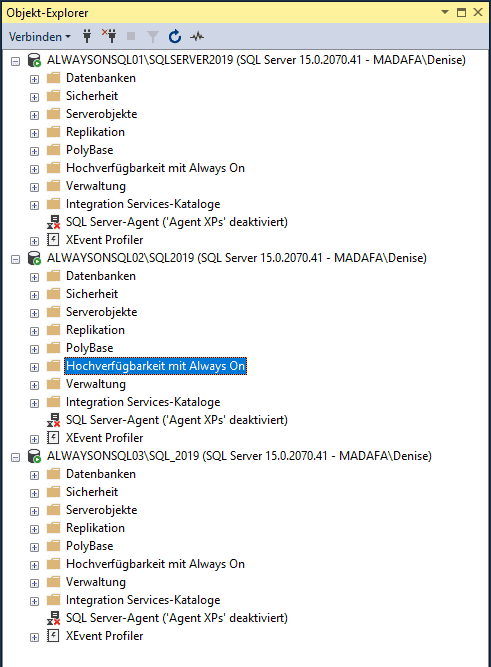Image resolution: width=491 pixels, height=667 pixels.
Task: Close the Objekt-Explorer panel
Action: (x=478, y=12)
